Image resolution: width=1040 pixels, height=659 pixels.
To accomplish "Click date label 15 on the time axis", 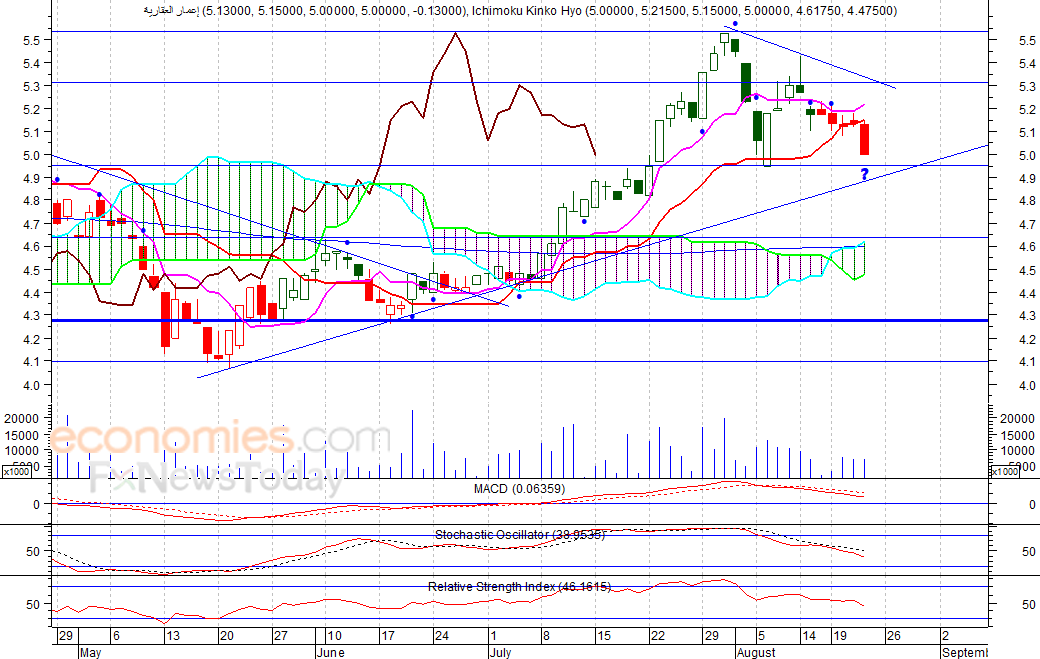I will pos(604,636).
